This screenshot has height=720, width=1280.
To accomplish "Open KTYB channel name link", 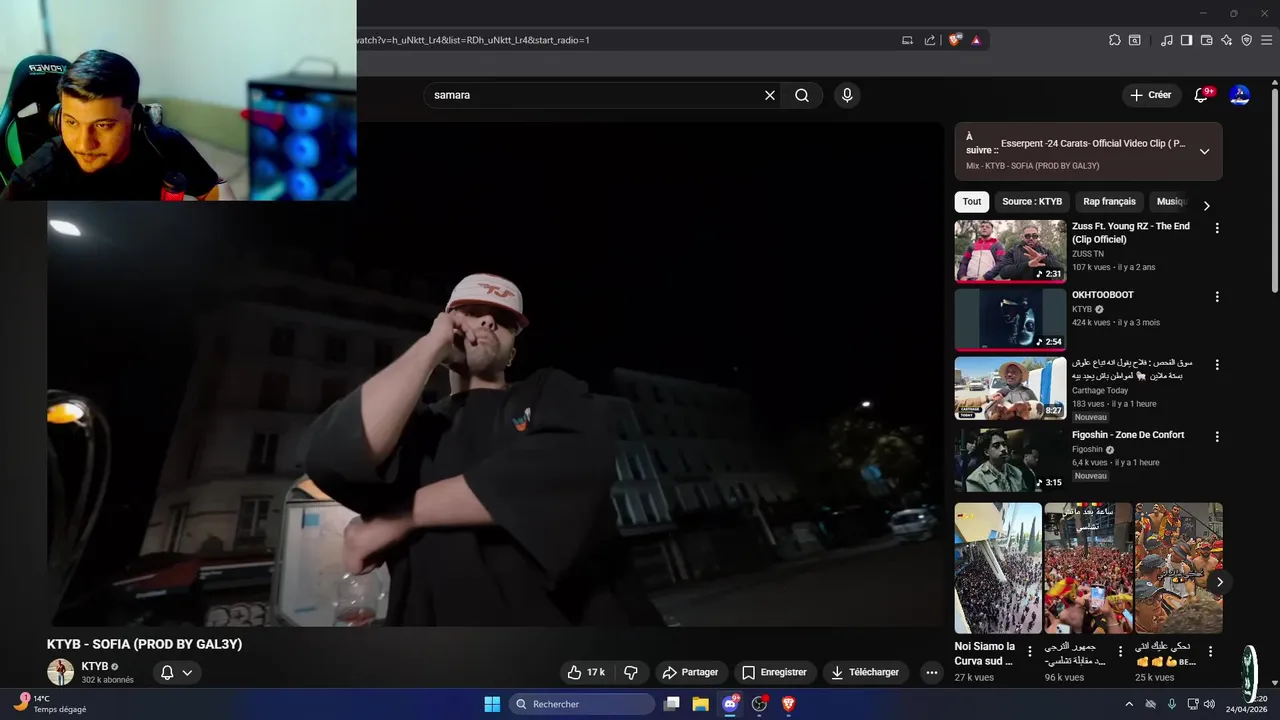I will coord(95,666).
